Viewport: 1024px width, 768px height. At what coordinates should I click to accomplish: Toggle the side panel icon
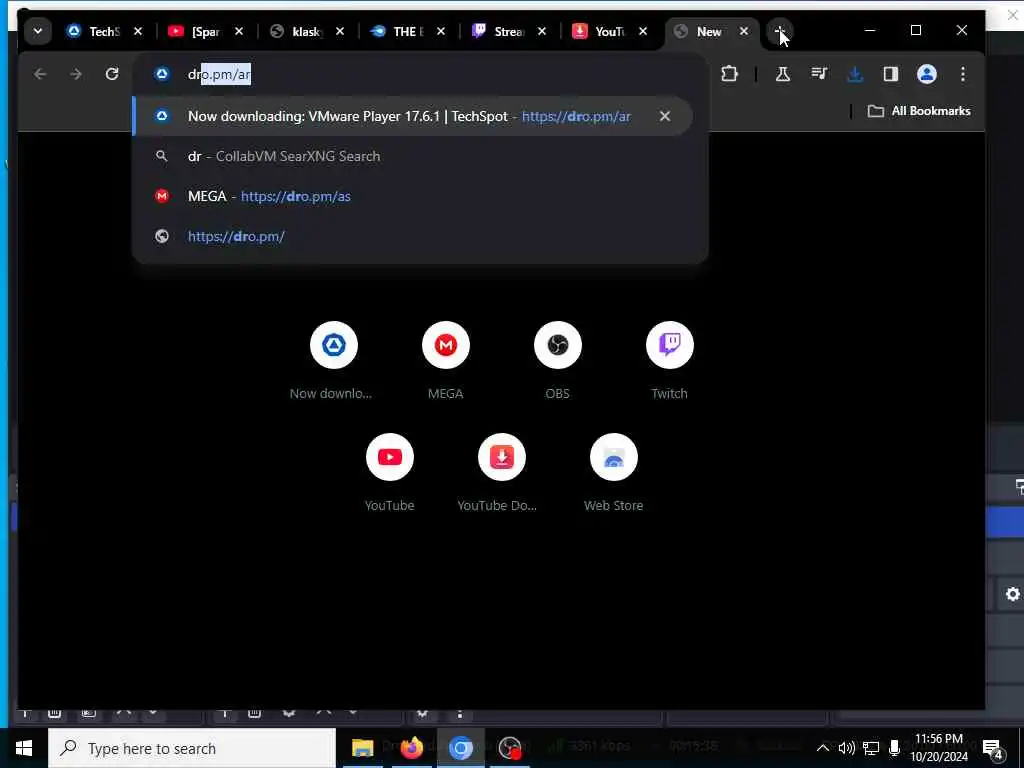click(x=891, y=74)
